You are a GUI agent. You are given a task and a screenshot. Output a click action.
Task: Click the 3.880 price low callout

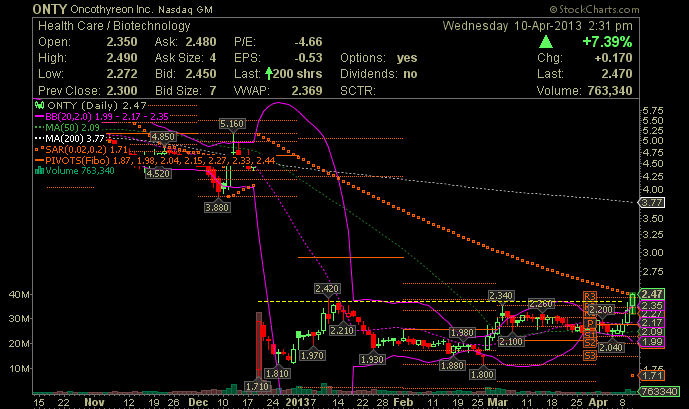click(x=217, y=207)
